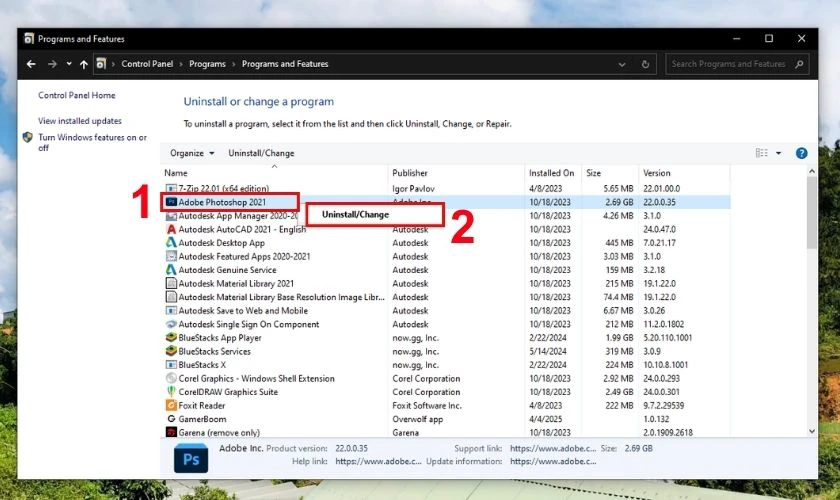
Task: Select the Autodesk App Manager row
Action: coord(447,216)
